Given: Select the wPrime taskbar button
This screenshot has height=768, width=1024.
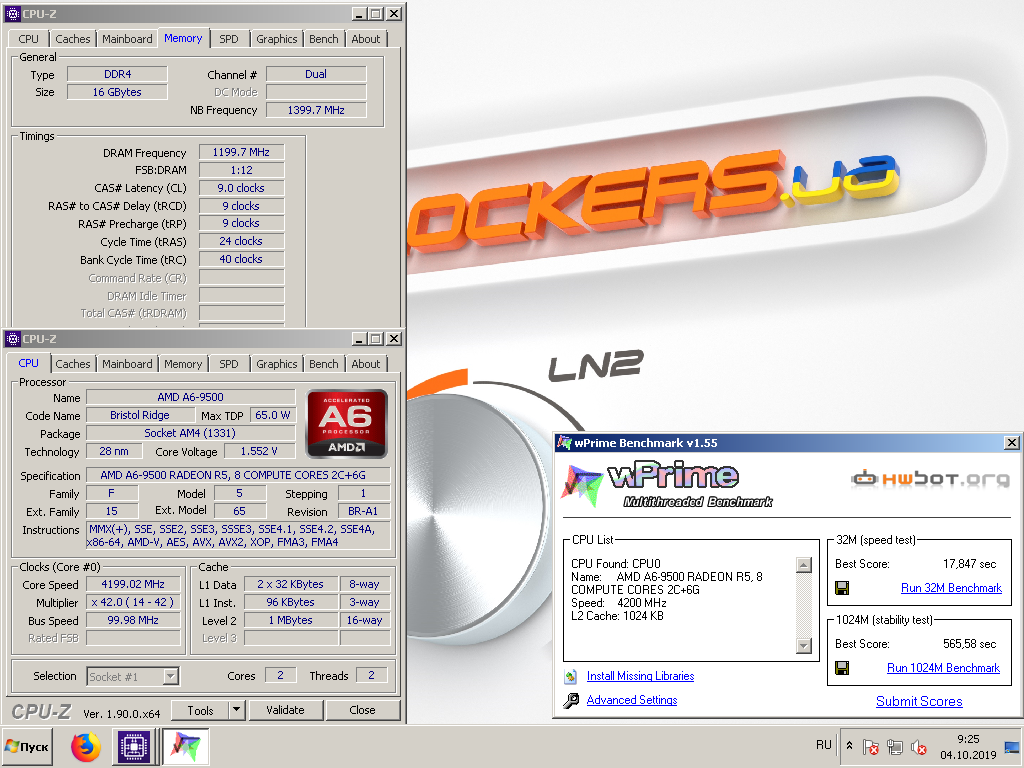Looking at the screenshot, I should [185, 746].
